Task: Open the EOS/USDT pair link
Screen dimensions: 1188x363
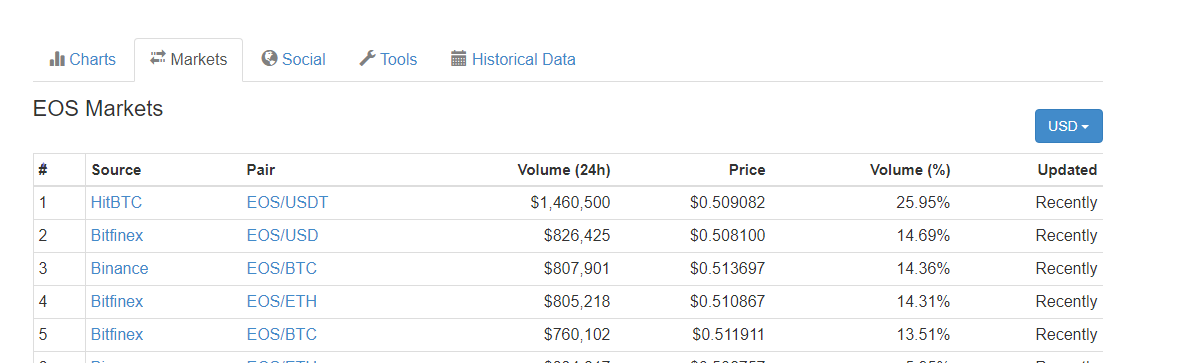Action: coord(287,203)
